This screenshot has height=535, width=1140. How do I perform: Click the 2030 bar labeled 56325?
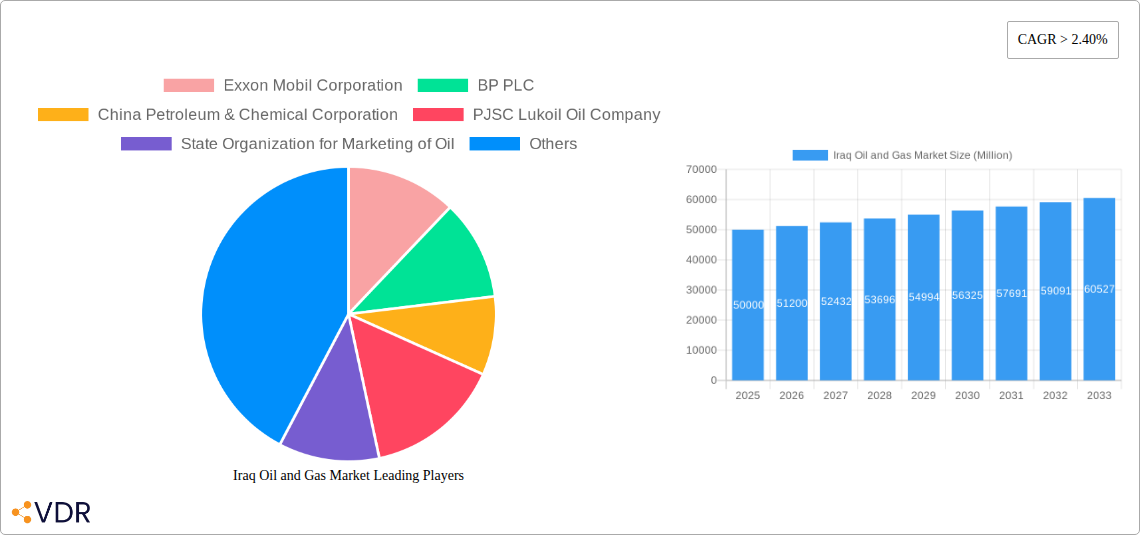(x=968, y=296)
